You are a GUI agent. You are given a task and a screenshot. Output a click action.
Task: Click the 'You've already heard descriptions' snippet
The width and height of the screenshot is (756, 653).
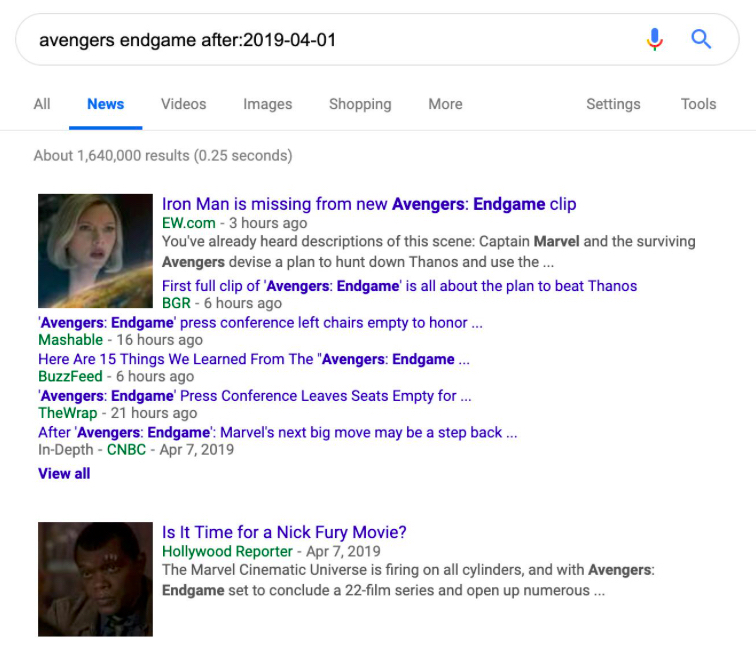click(x=428, y=252)
